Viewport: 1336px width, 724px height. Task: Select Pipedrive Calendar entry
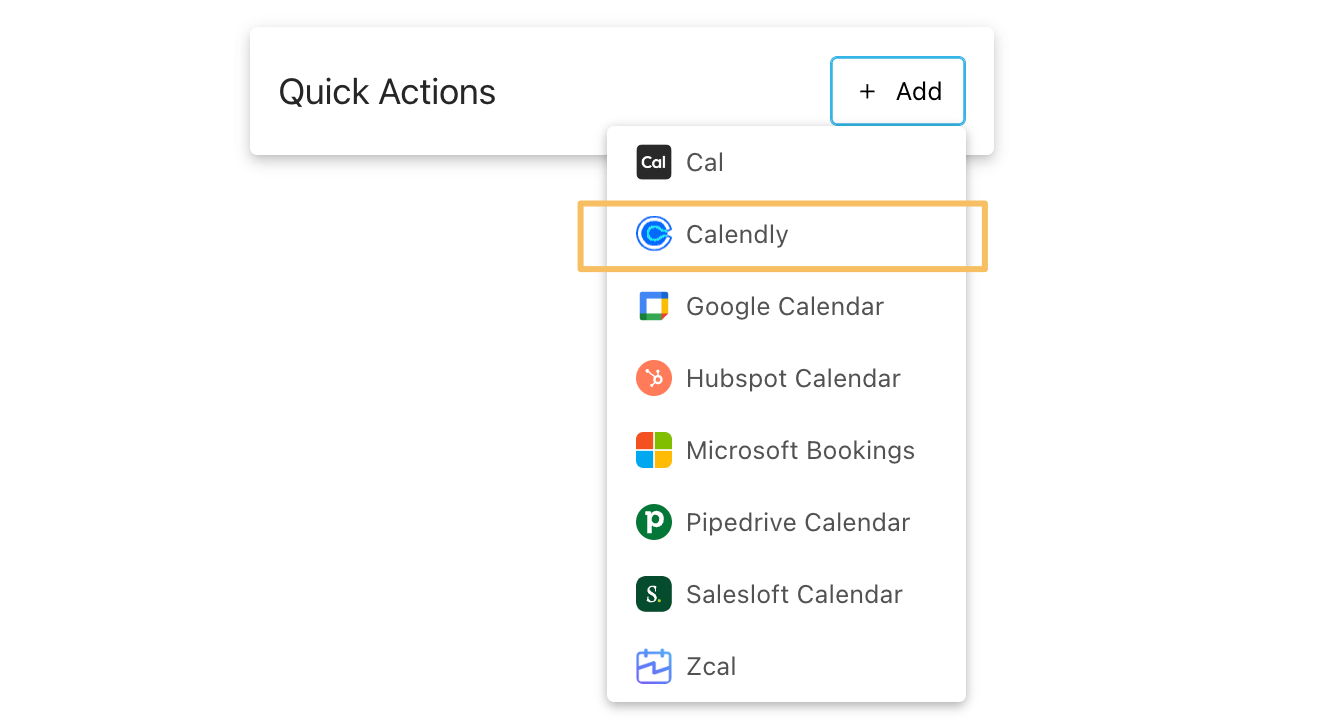798,522
